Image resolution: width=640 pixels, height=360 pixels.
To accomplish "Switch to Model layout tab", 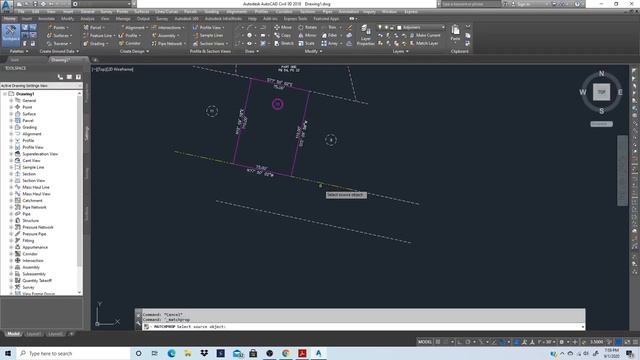I will click(13, 334).
